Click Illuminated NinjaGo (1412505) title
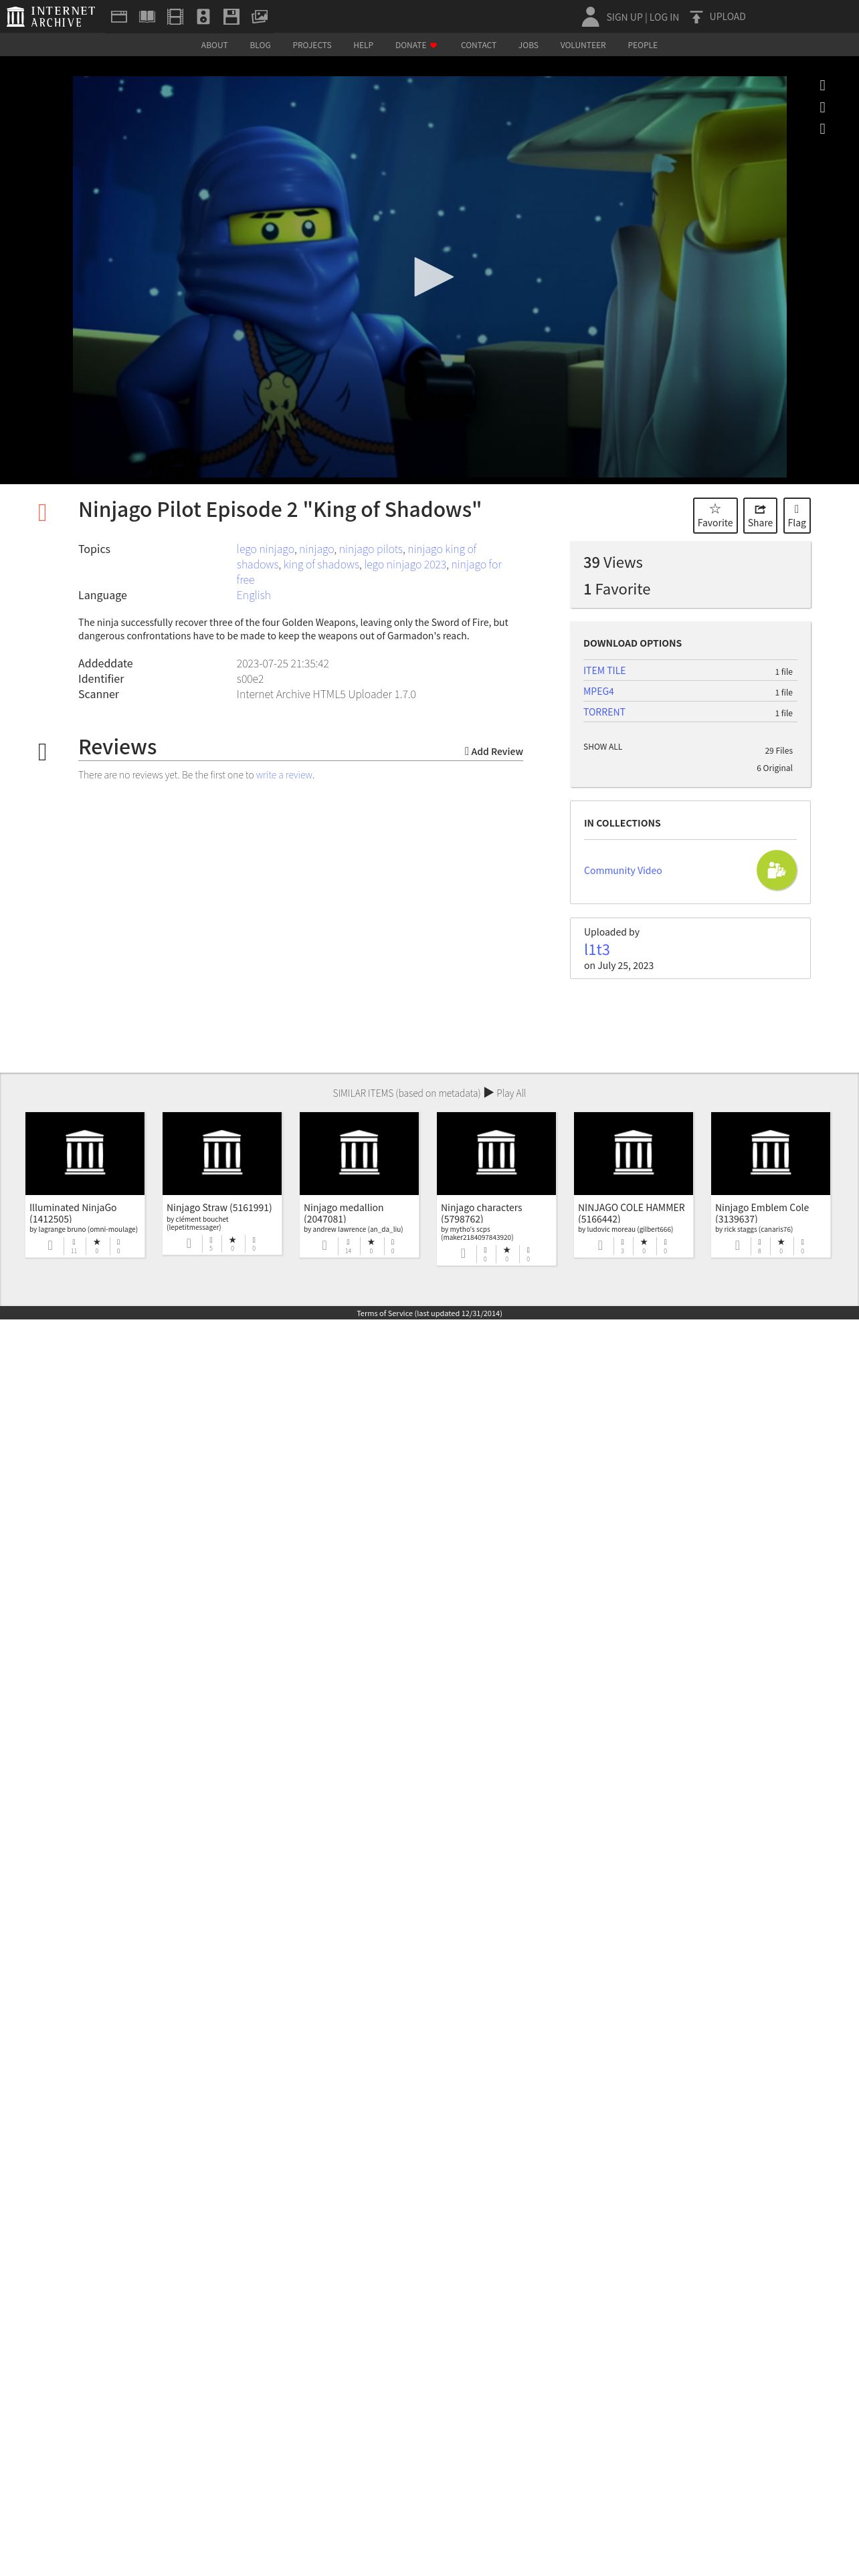Screen dimensions: 859x2576 point(73,1213)
